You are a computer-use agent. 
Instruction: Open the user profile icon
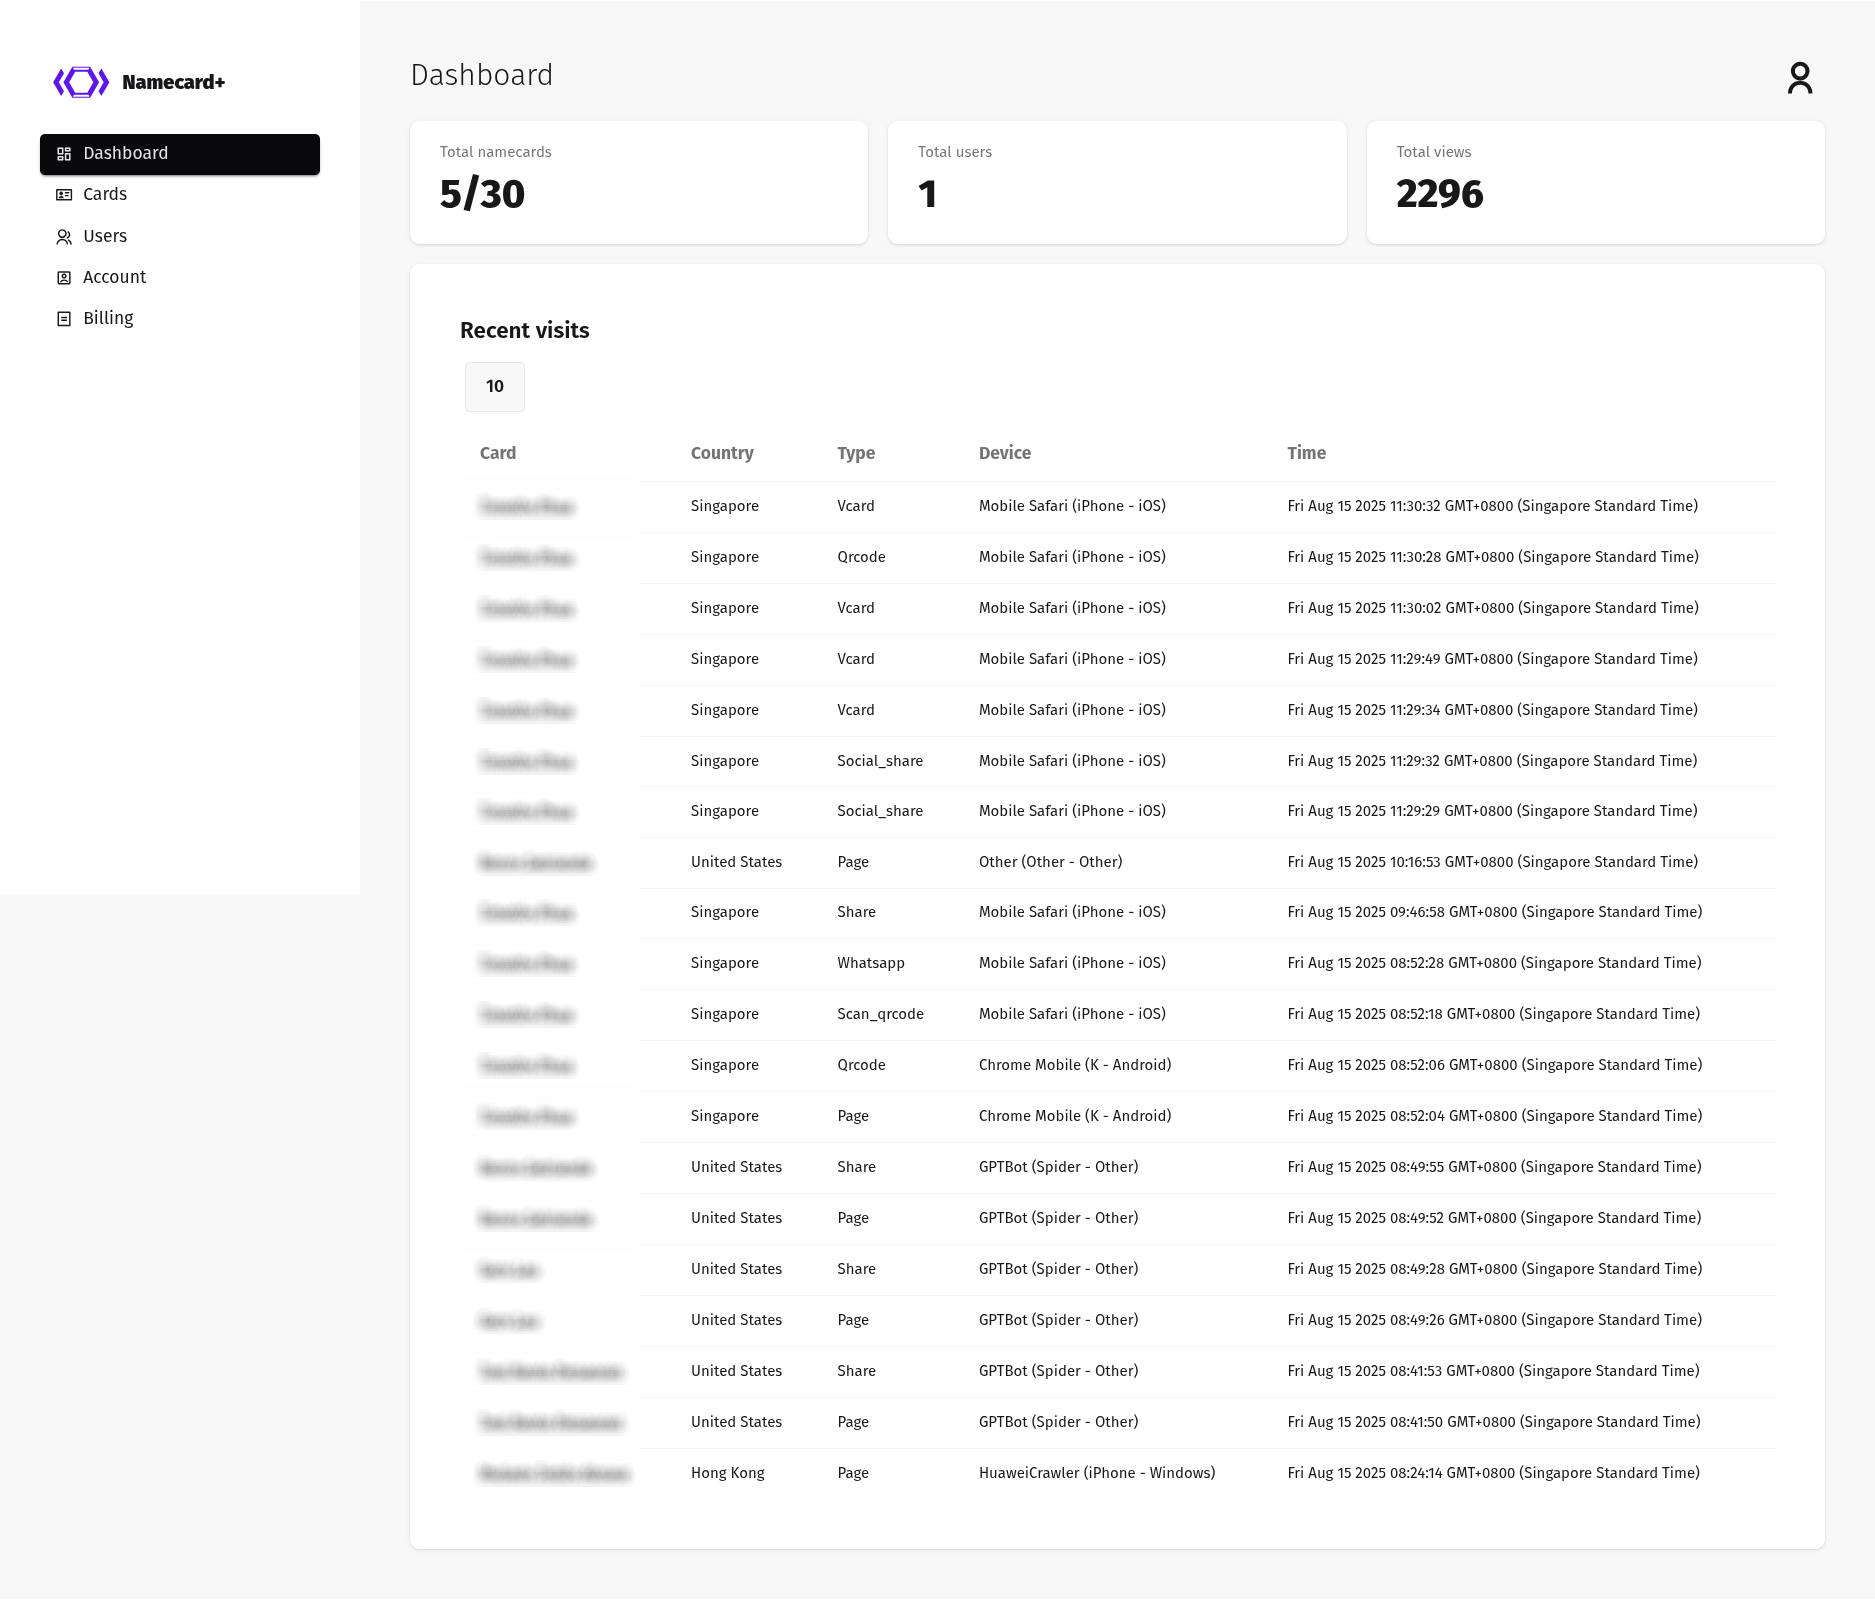point(1799,78)
